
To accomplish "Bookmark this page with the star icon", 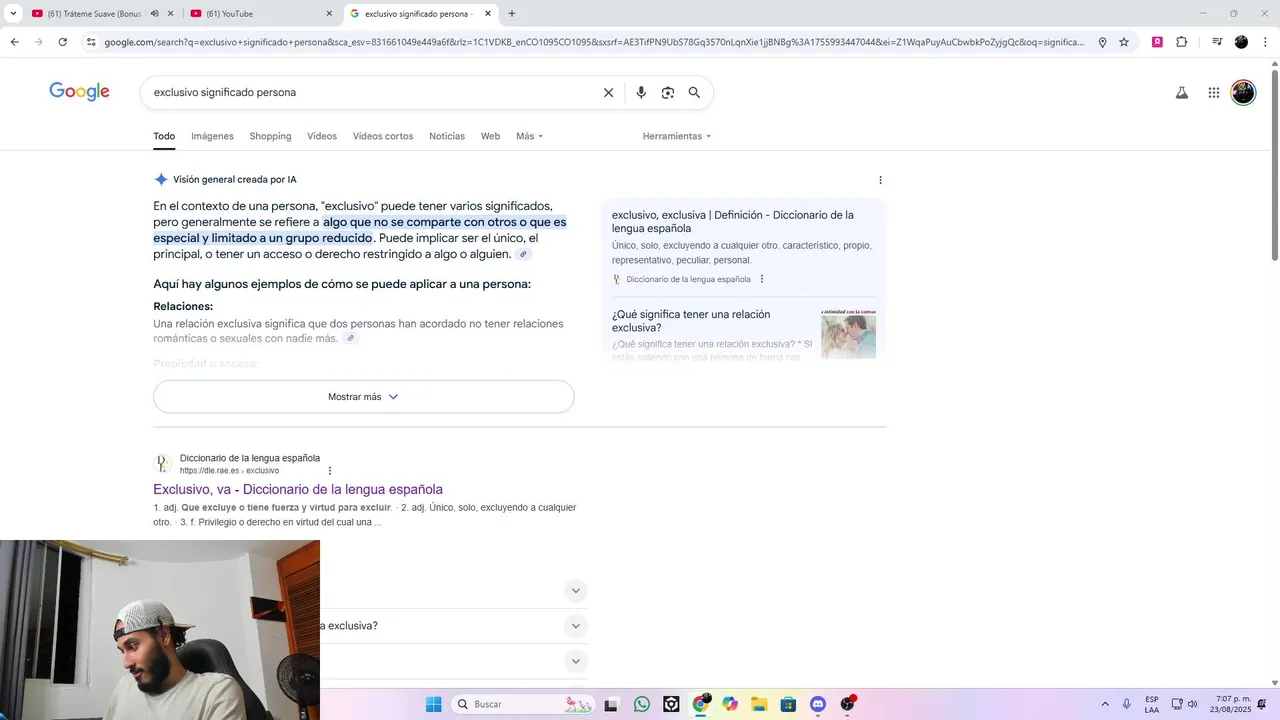I will point(1124,42).
